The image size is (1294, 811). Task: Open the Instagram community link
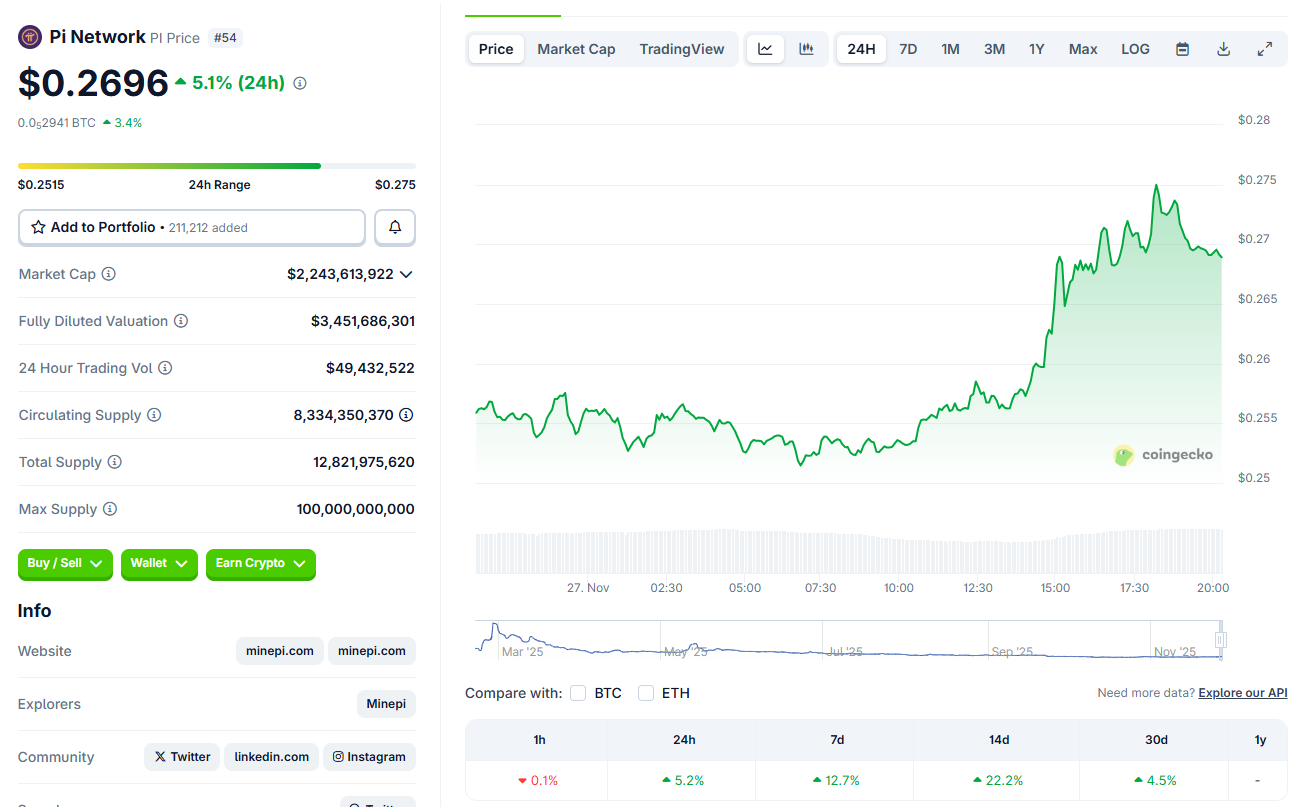(370, 757)
